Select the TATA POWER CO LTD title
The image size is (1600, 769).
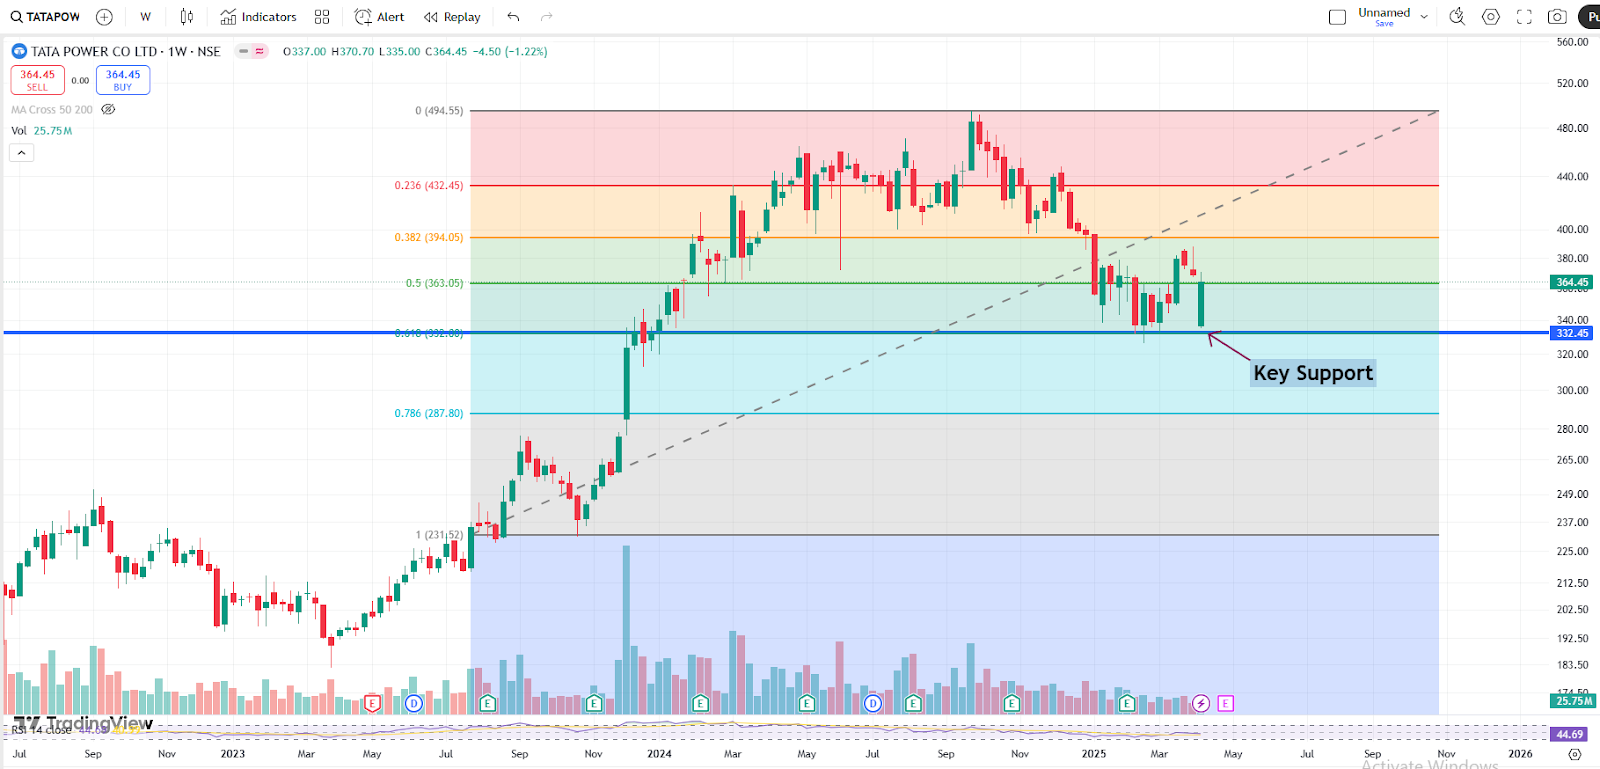pos(126,51)
